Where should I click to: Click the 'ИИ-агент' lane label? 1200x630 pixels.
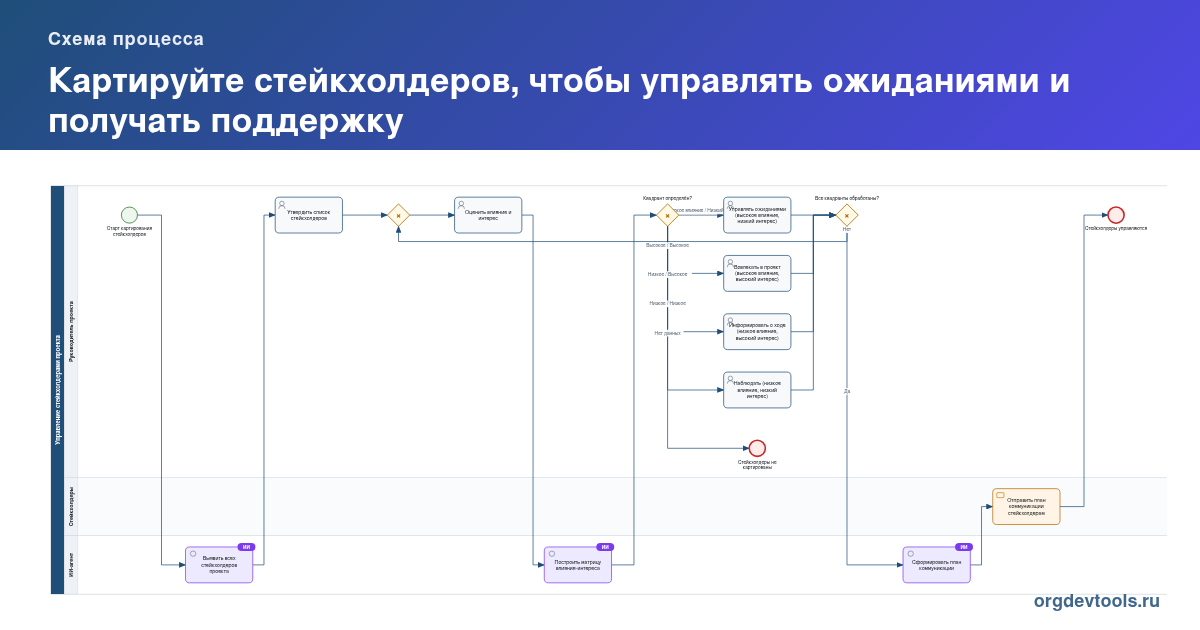pos(71,565)
